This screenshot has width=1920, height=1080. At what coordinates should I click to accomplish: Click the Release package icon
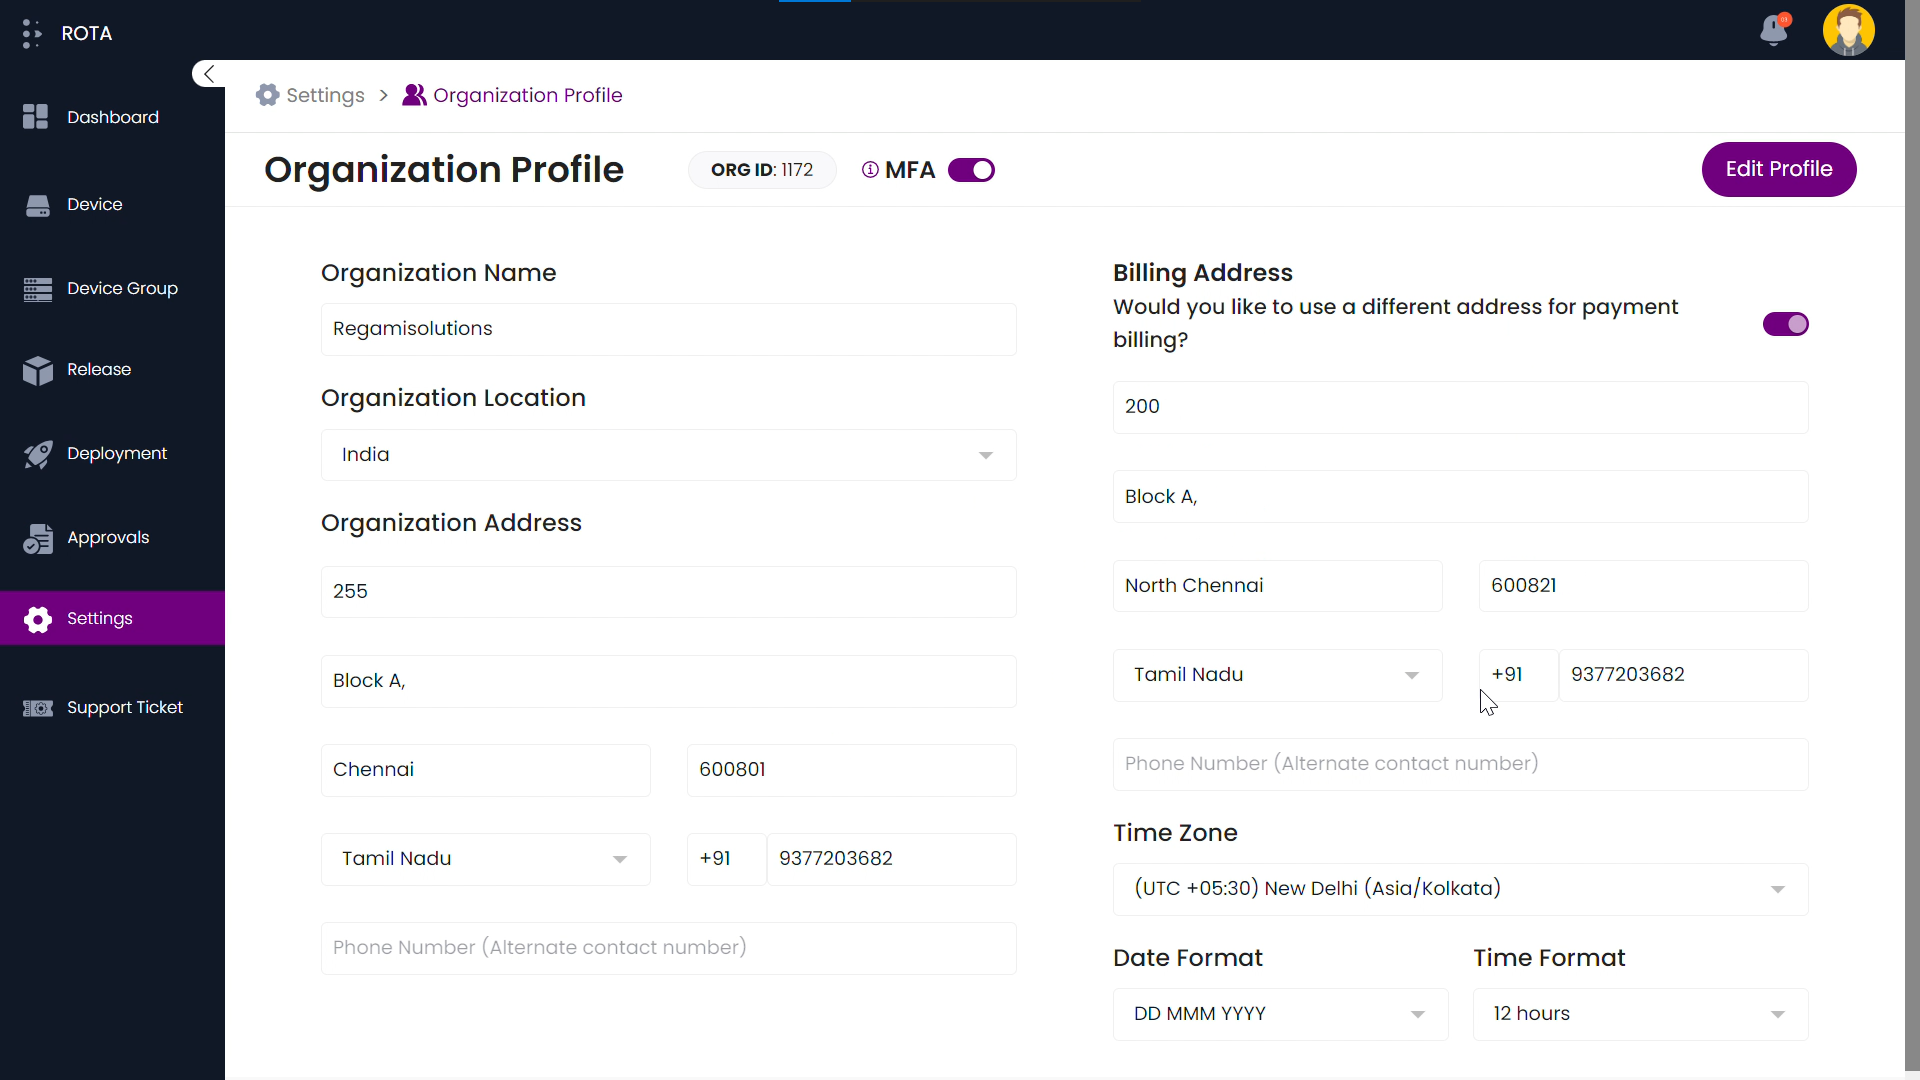38,370
